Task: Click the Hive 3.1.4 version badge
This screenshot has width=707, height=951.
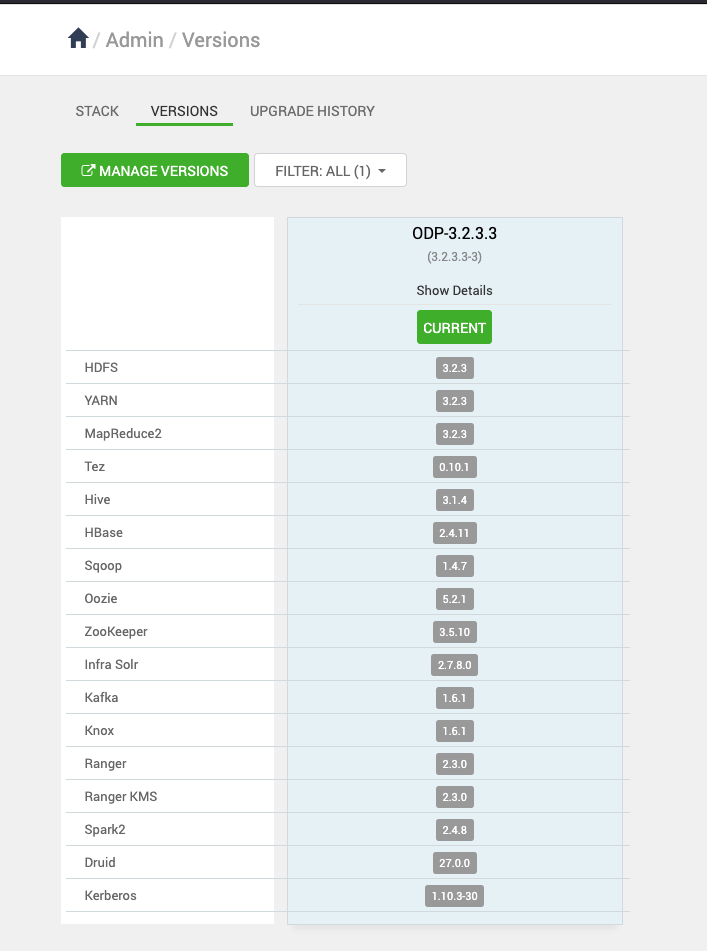Action: pos(454,500)
